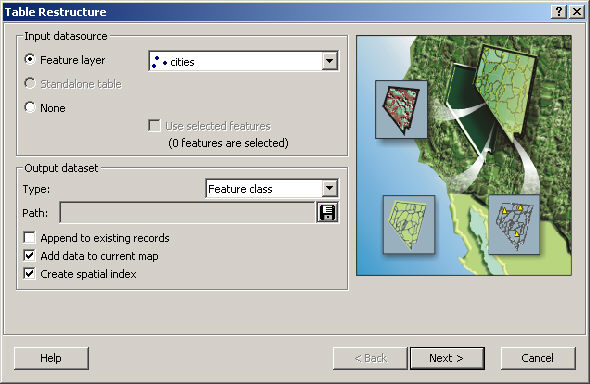Click the cities point layer icon
590x384 pixels.
point(159,62)
